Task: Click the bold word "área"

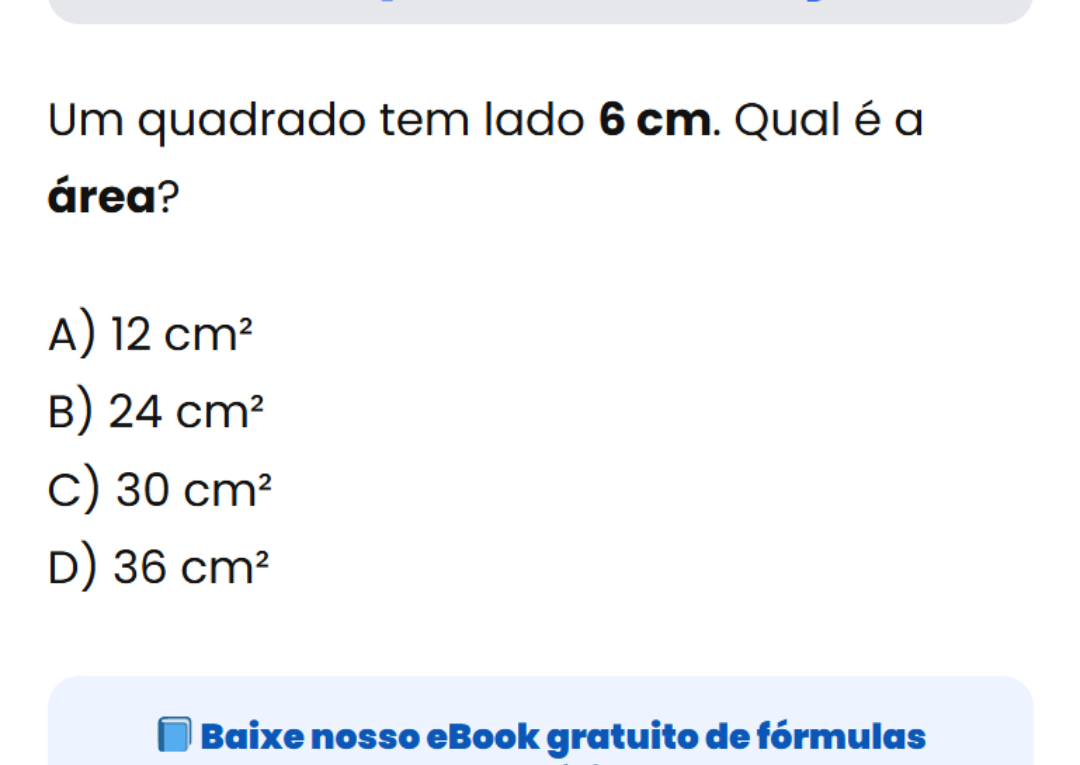Action: 102,197
